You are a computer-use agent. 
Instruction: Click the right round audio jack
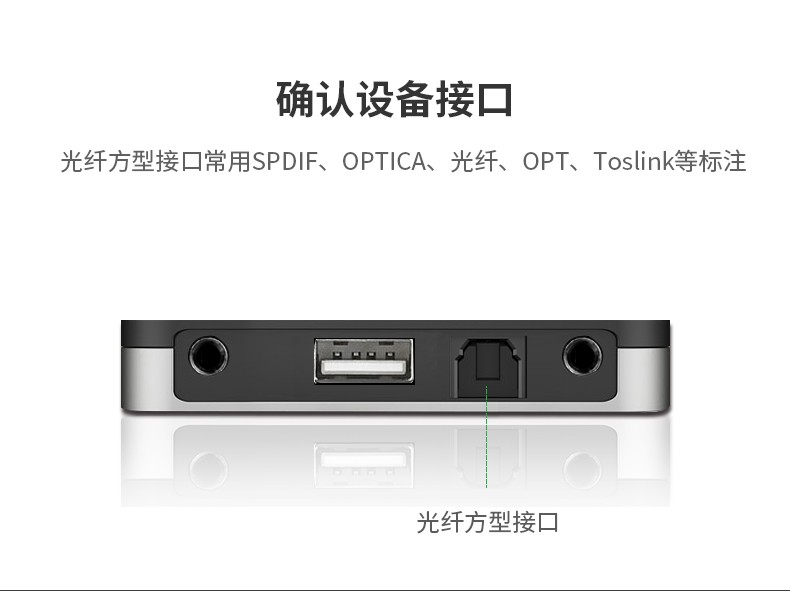(582, 356)
